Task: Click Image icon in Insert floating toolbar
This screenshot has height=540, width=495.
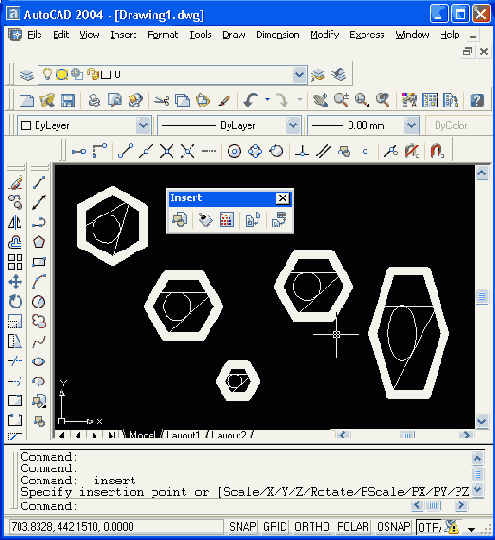Action: (x=227, y=220)
